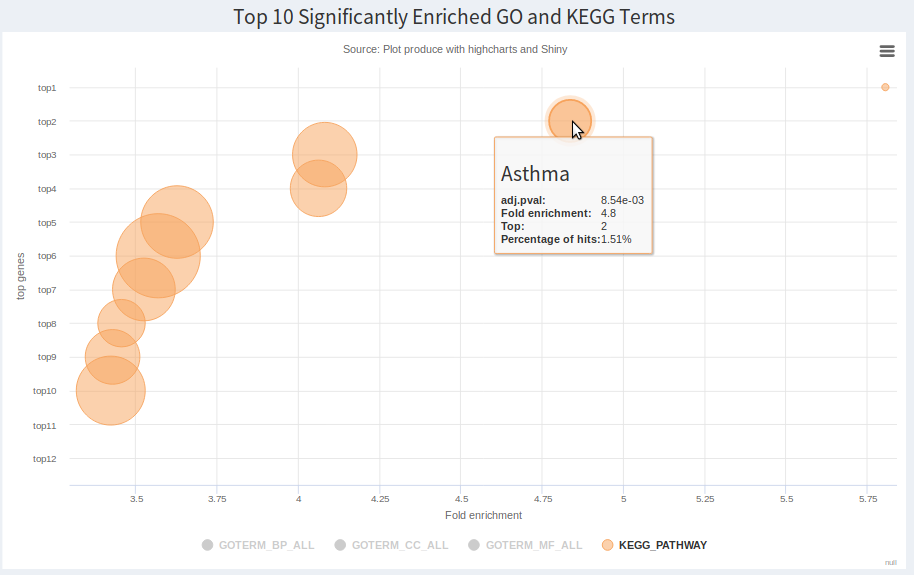
Task: Select the tiny top1 bubble at far right
Action: pyautogui.click(x=885, y=87)
